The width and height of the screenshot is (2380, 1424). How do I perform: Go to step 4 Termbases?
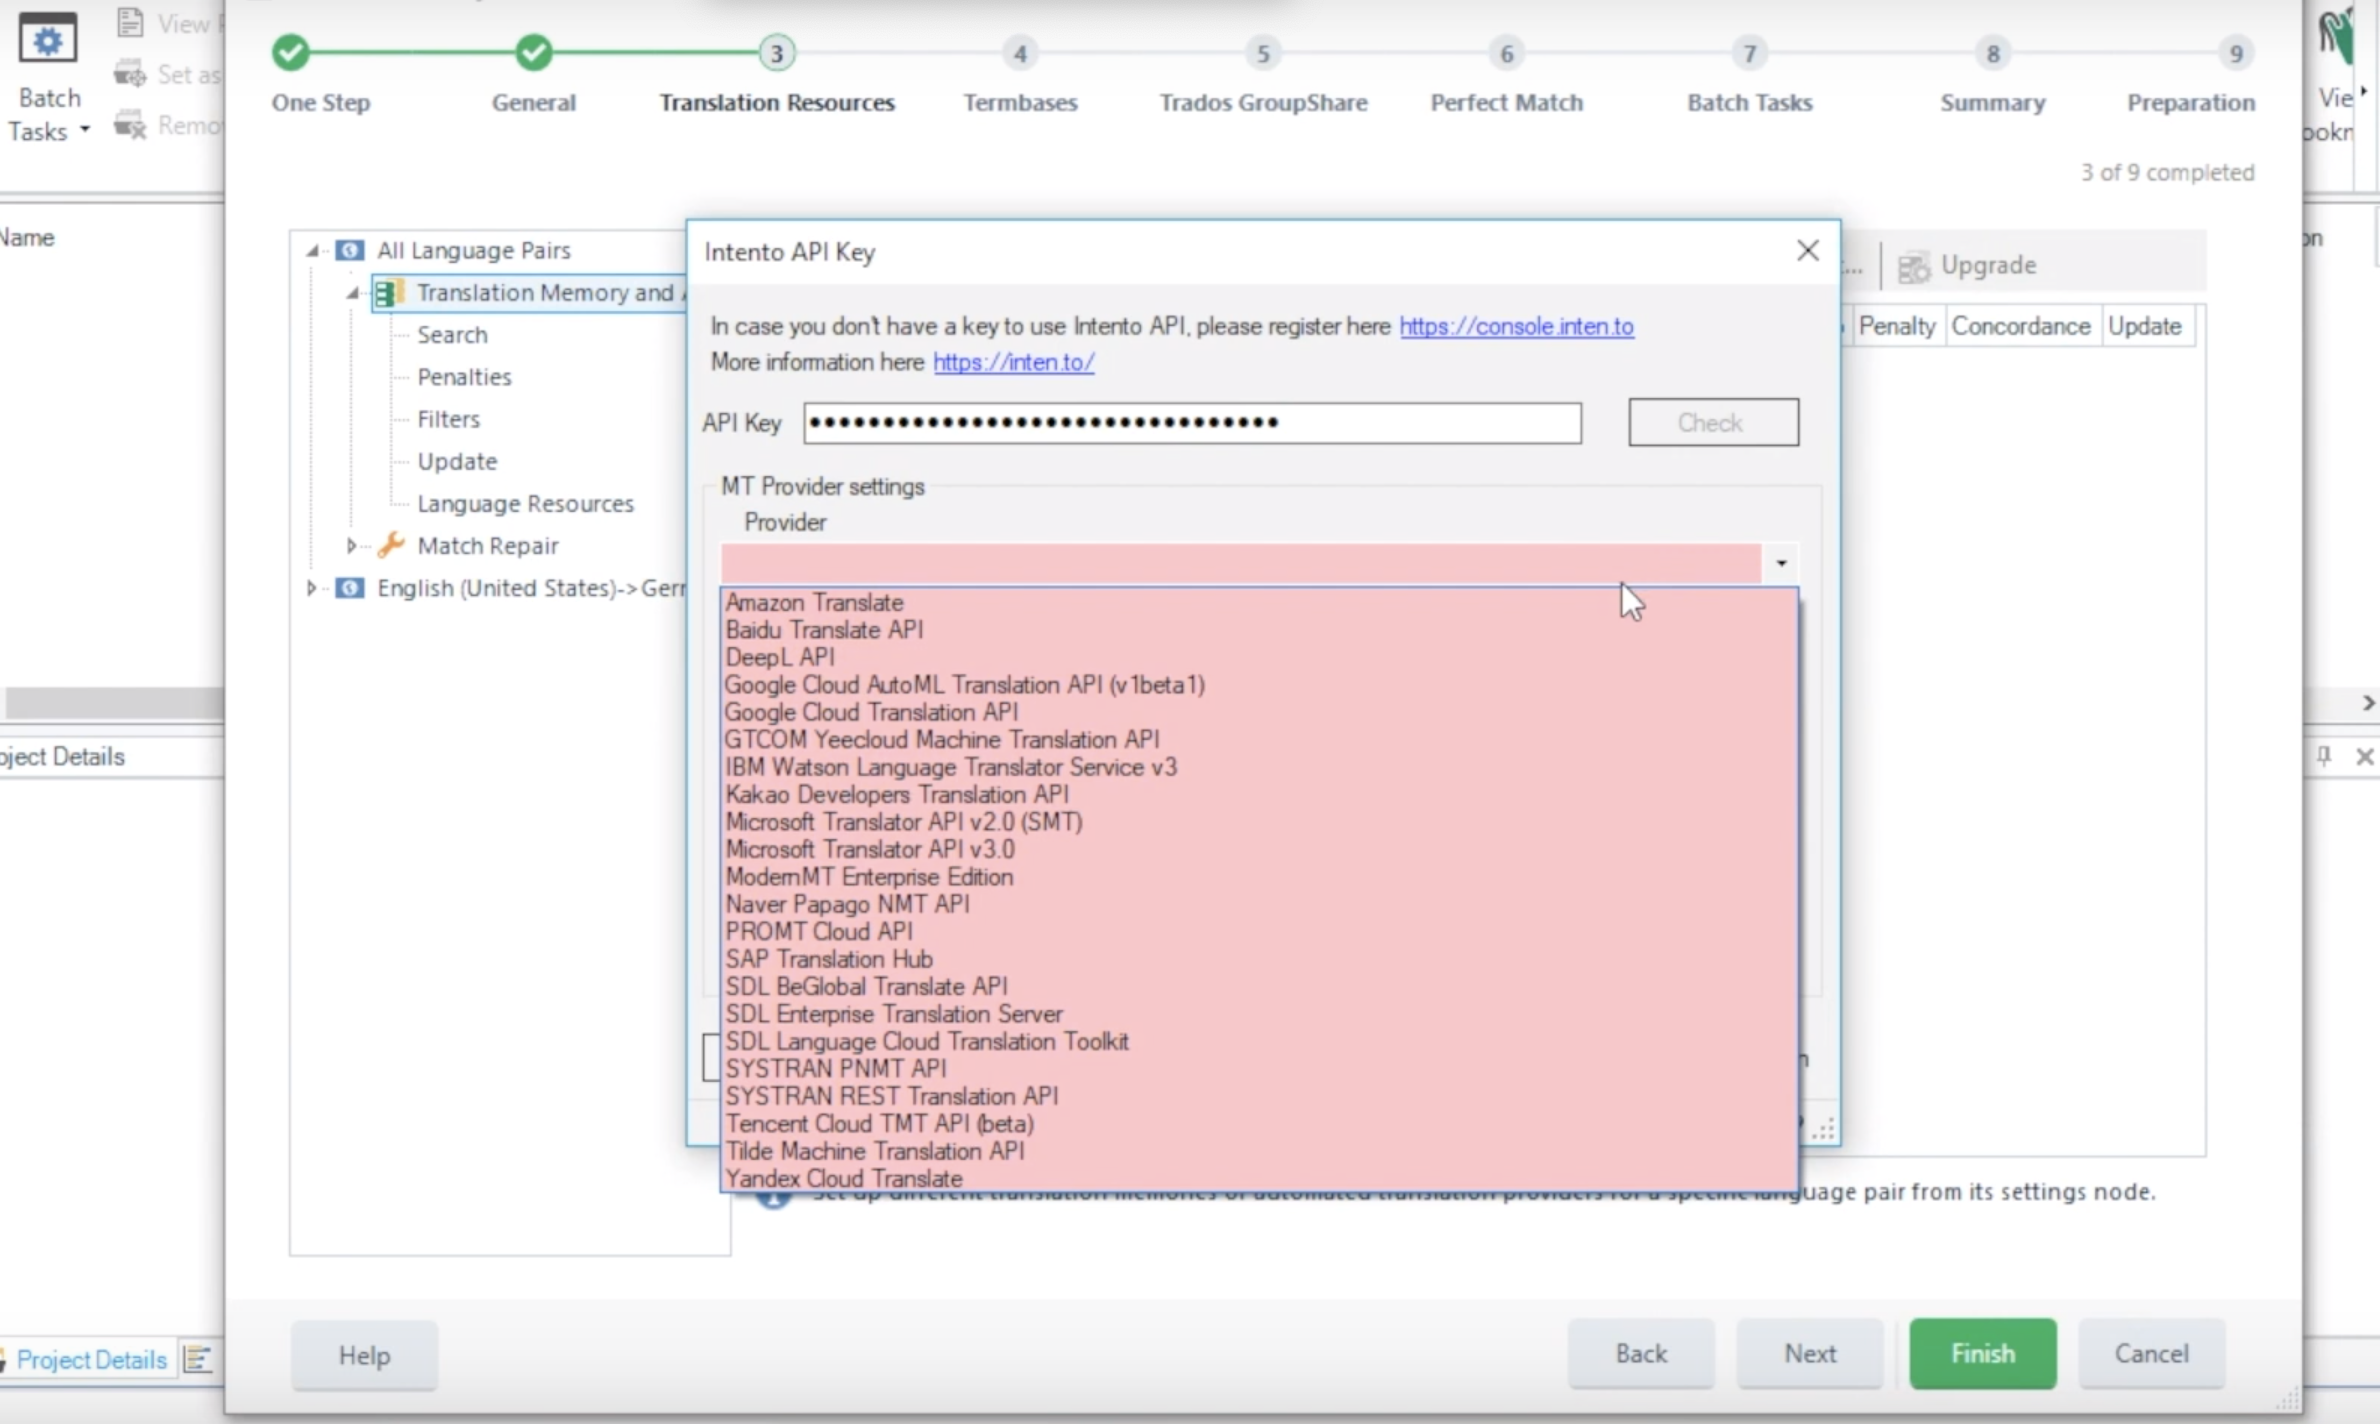point(1020,52)
